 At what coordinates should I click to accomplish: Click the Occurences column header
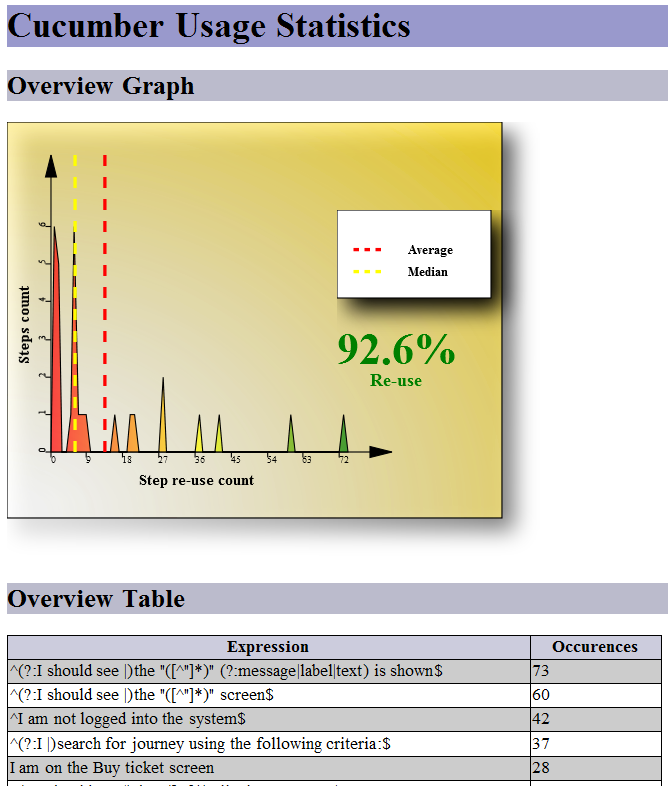click(x=595, y=647)
